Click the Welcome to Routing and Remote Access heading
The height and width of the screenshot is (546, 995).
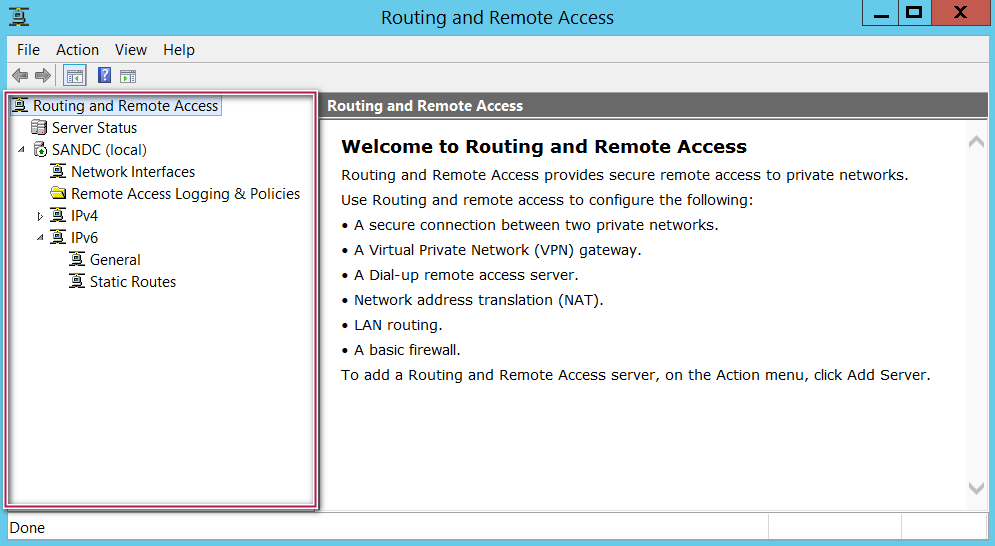(544, 147)
